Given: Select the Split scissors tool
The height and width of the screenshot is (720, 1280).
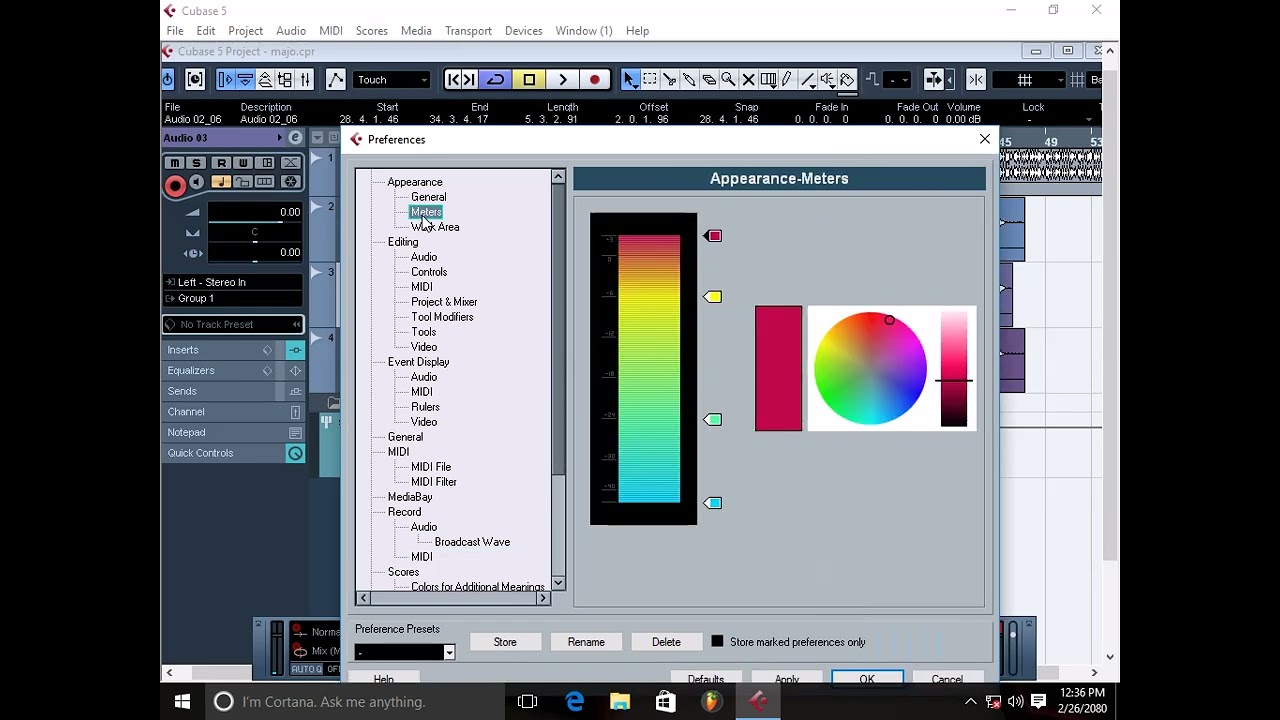Looking at the screenshot, I should coord(669,80).
